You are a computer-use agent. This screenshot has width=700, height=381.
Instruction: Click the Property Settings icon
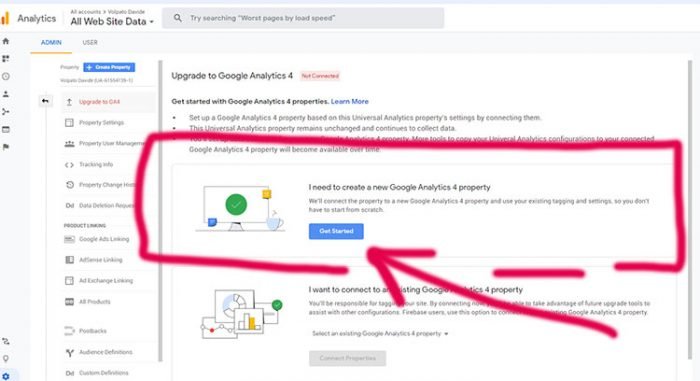pos(69,122)
